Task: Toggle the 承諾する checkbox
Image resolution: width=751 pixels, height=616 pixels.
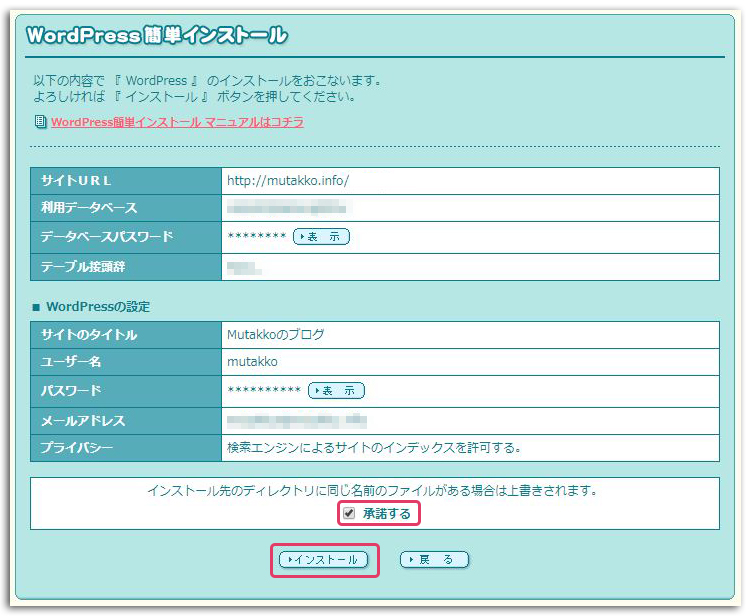Action: [349, 513]
